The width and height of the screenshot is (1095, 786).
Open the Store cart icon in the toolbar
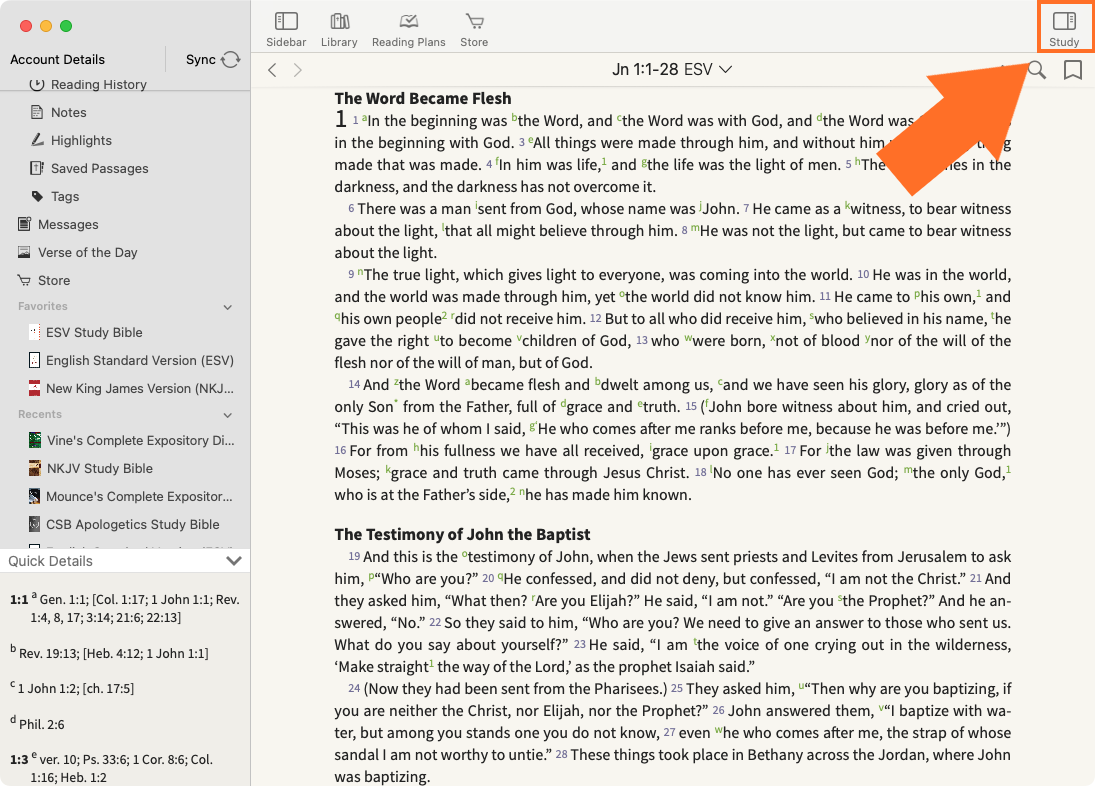coord(474,30)
